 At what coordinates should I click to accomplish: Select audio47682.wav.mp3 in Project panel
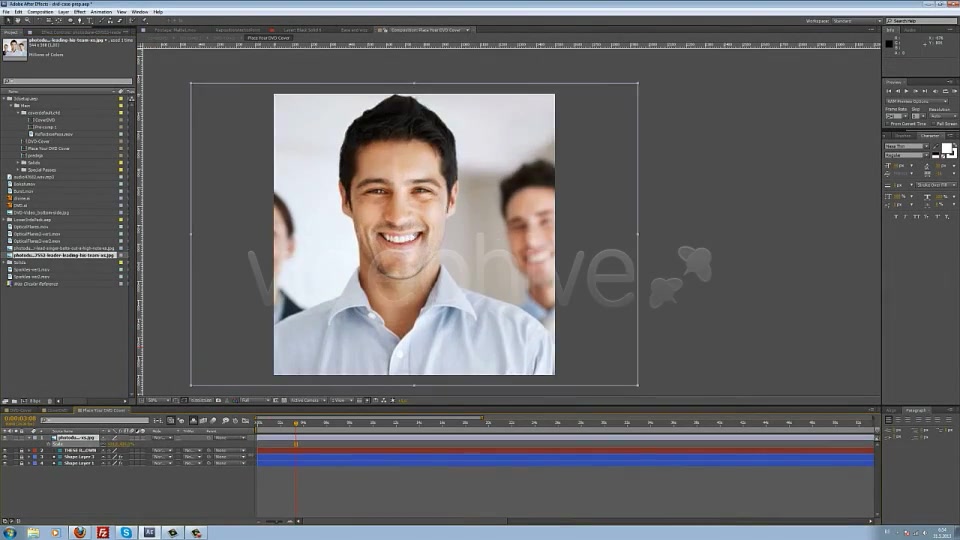point(34,177)
